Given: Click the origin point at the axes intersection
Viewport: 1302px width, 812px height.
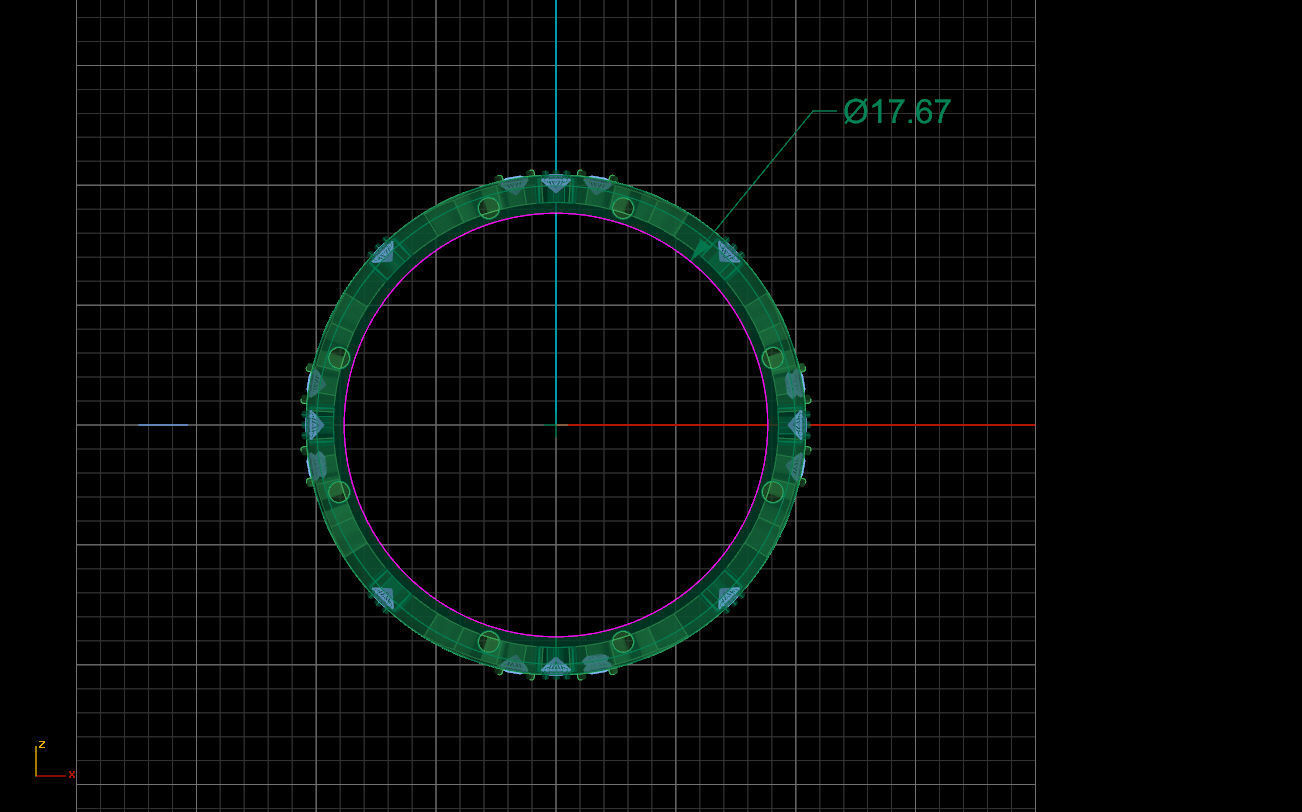Looking at the screenshot, I should (556, 425).
